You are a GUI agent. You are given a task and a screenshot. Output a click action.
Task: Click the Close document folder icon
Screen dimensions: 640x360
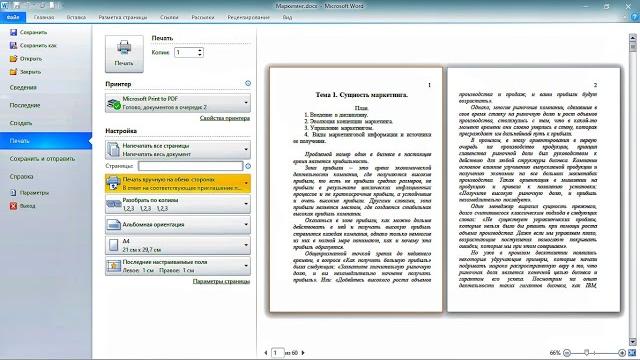coord(13,72)
